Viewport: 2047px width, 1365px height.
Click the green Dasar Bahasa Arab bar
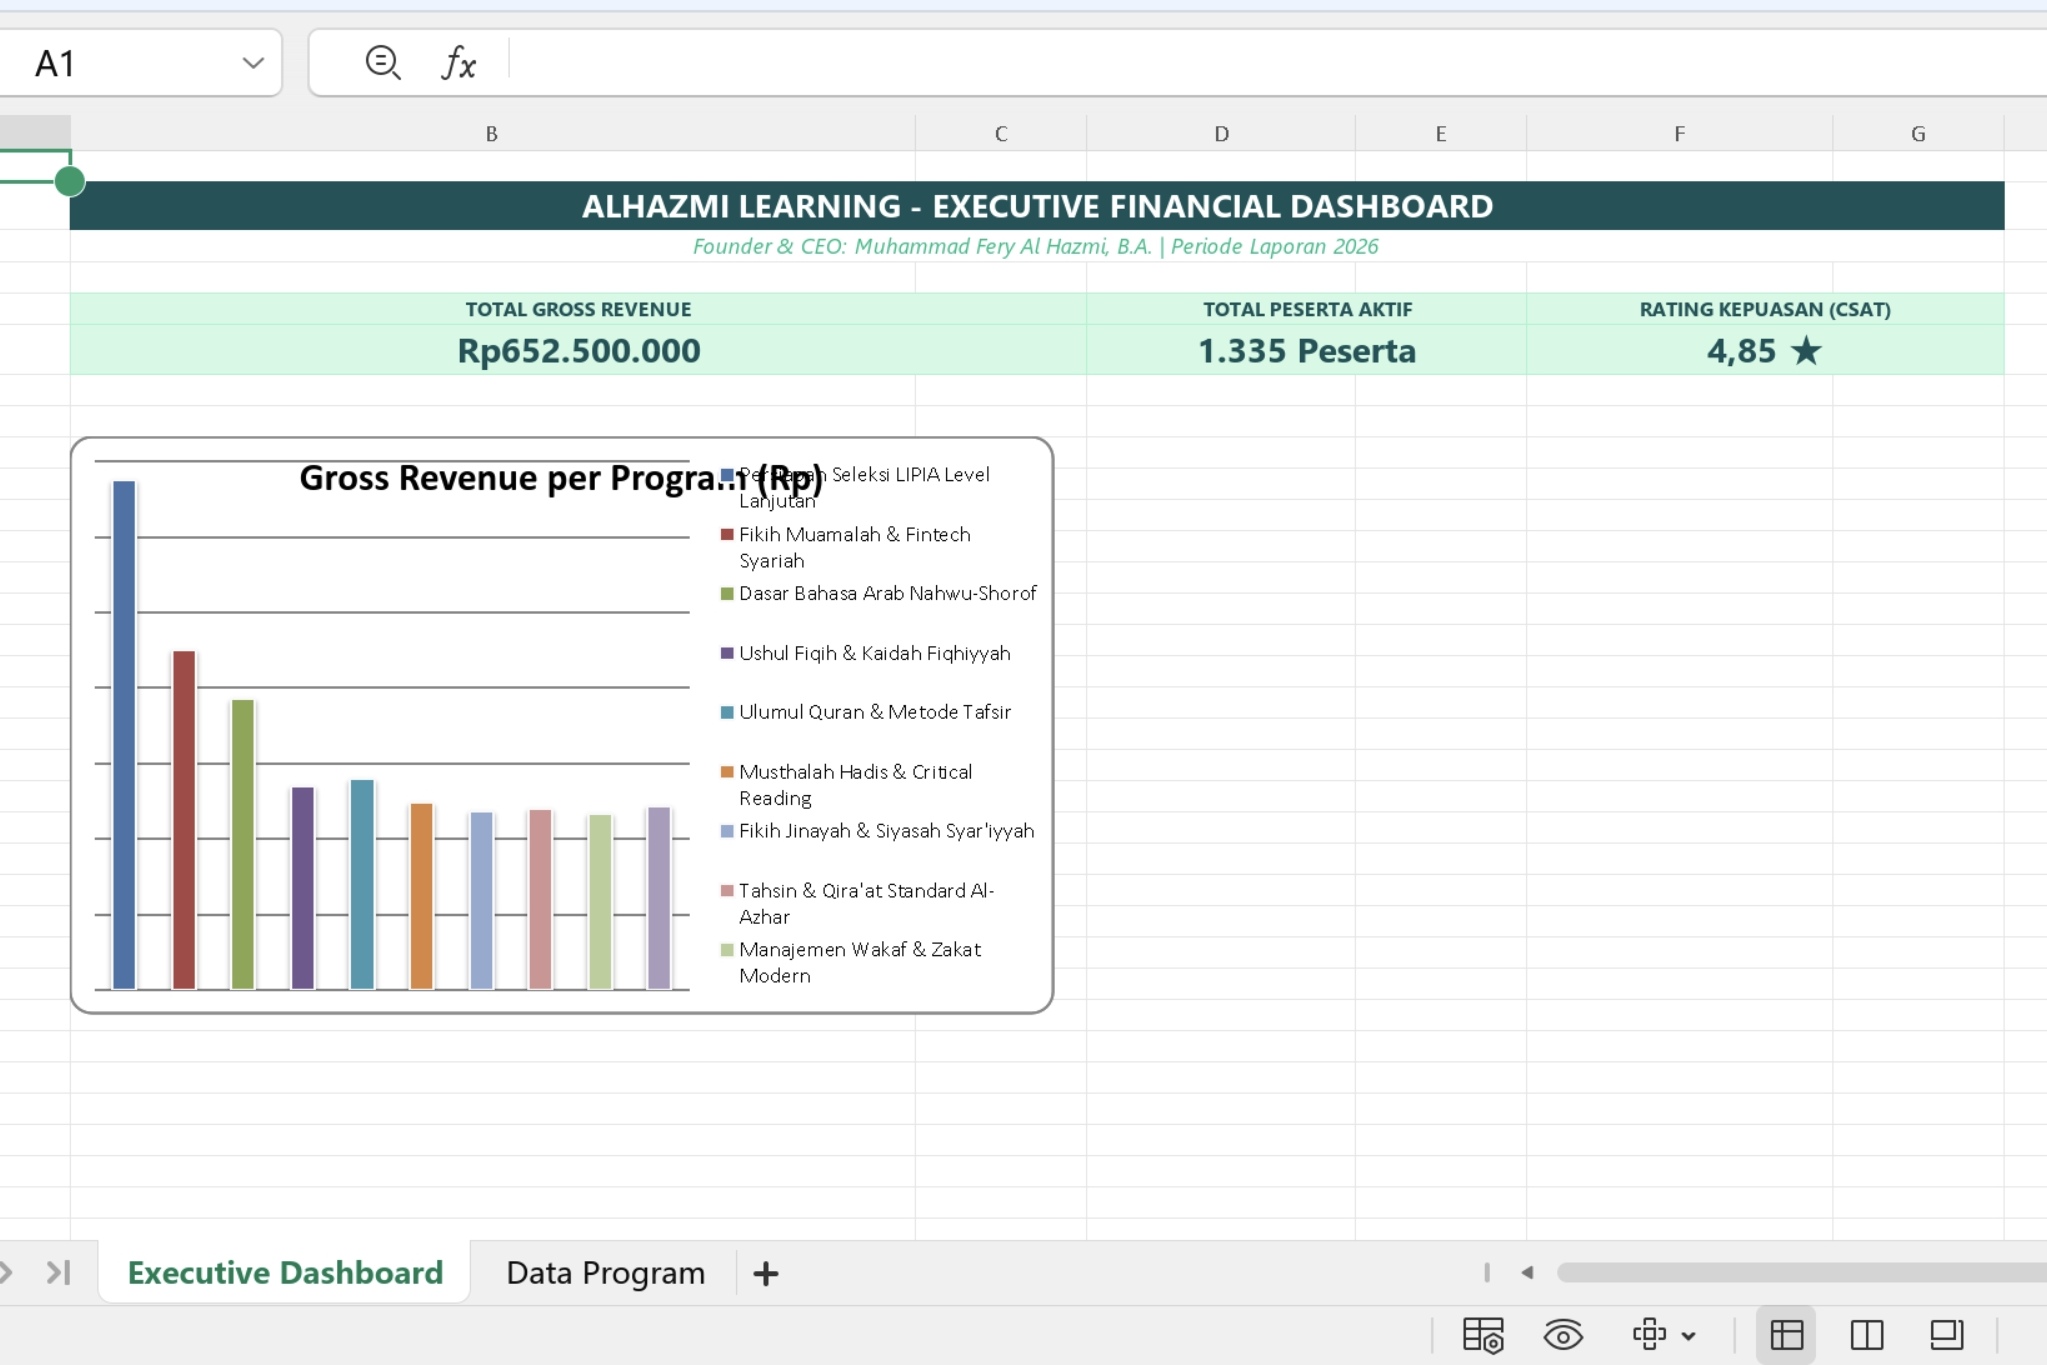(243, 844)
